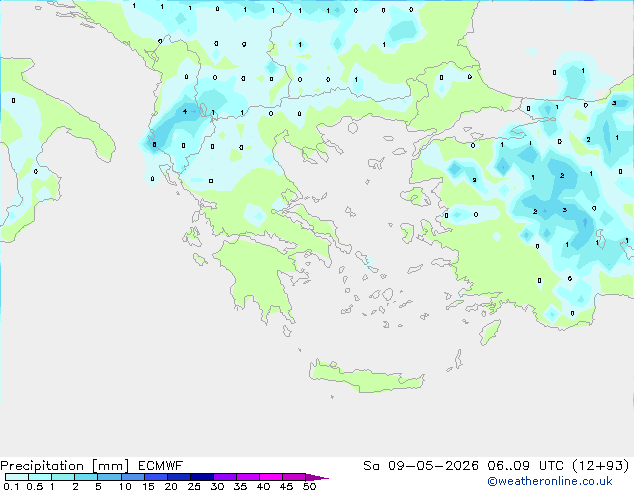Screen dimensions: 634x490
Task: Click the legend tick label '50'
Action: tap(309, 486)
